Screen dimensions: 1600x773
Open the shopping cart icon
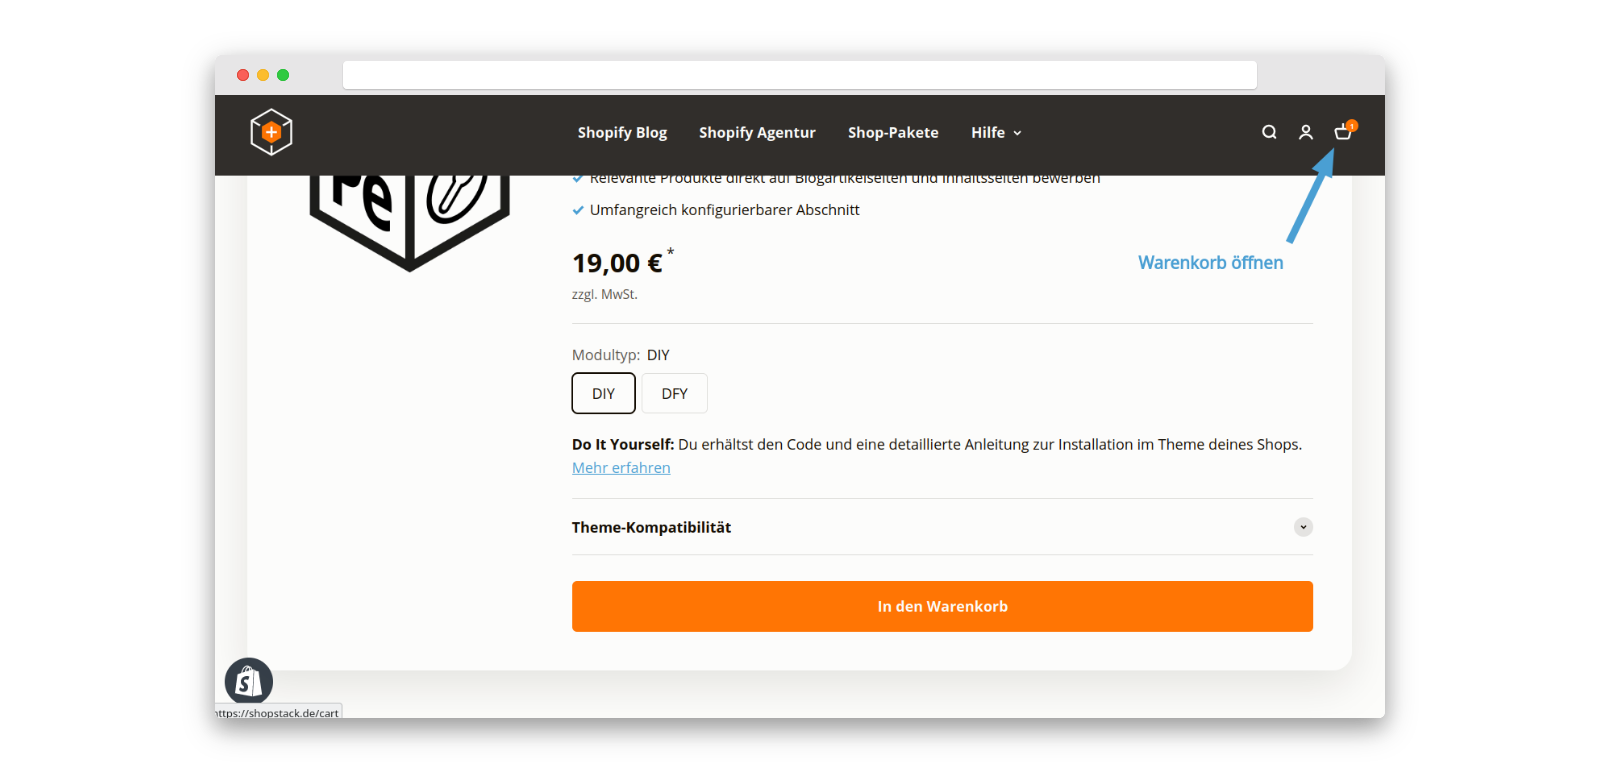(1343, 132)
